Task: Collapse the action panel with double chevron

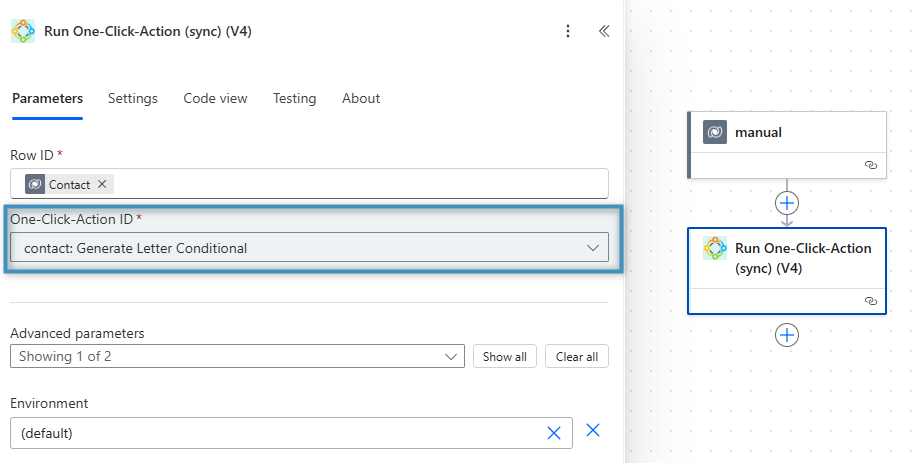Action: pyautogui.click(x=604, y=31)
